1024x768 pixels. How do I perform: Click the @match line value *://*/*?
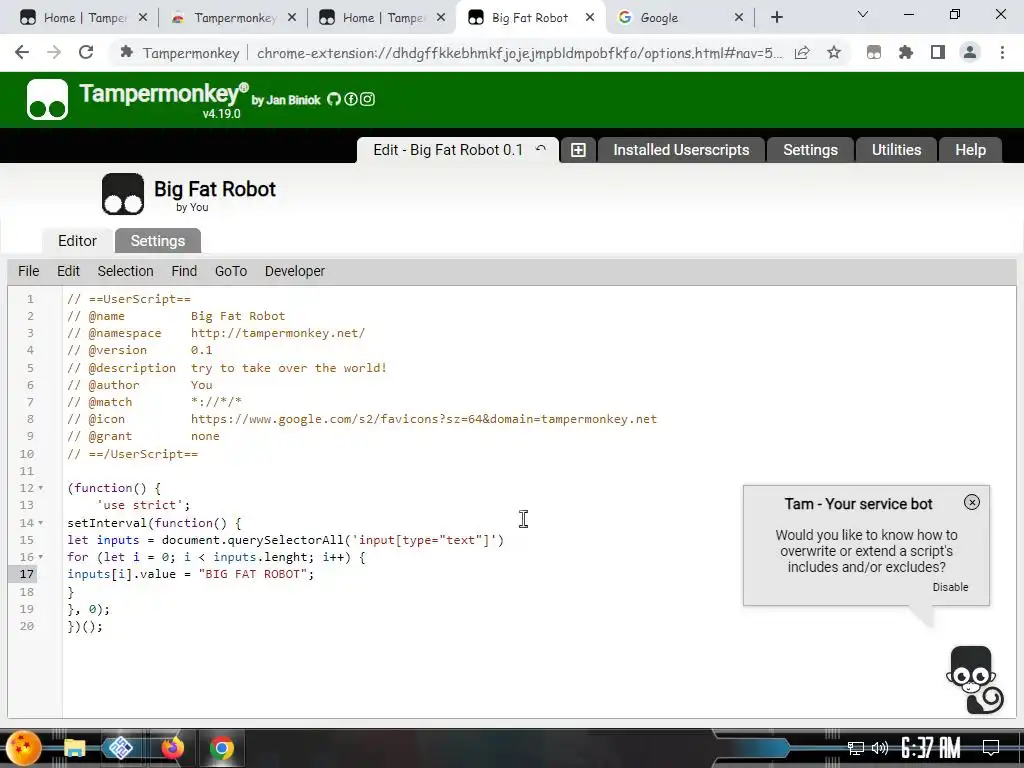(x=216, y=402)
